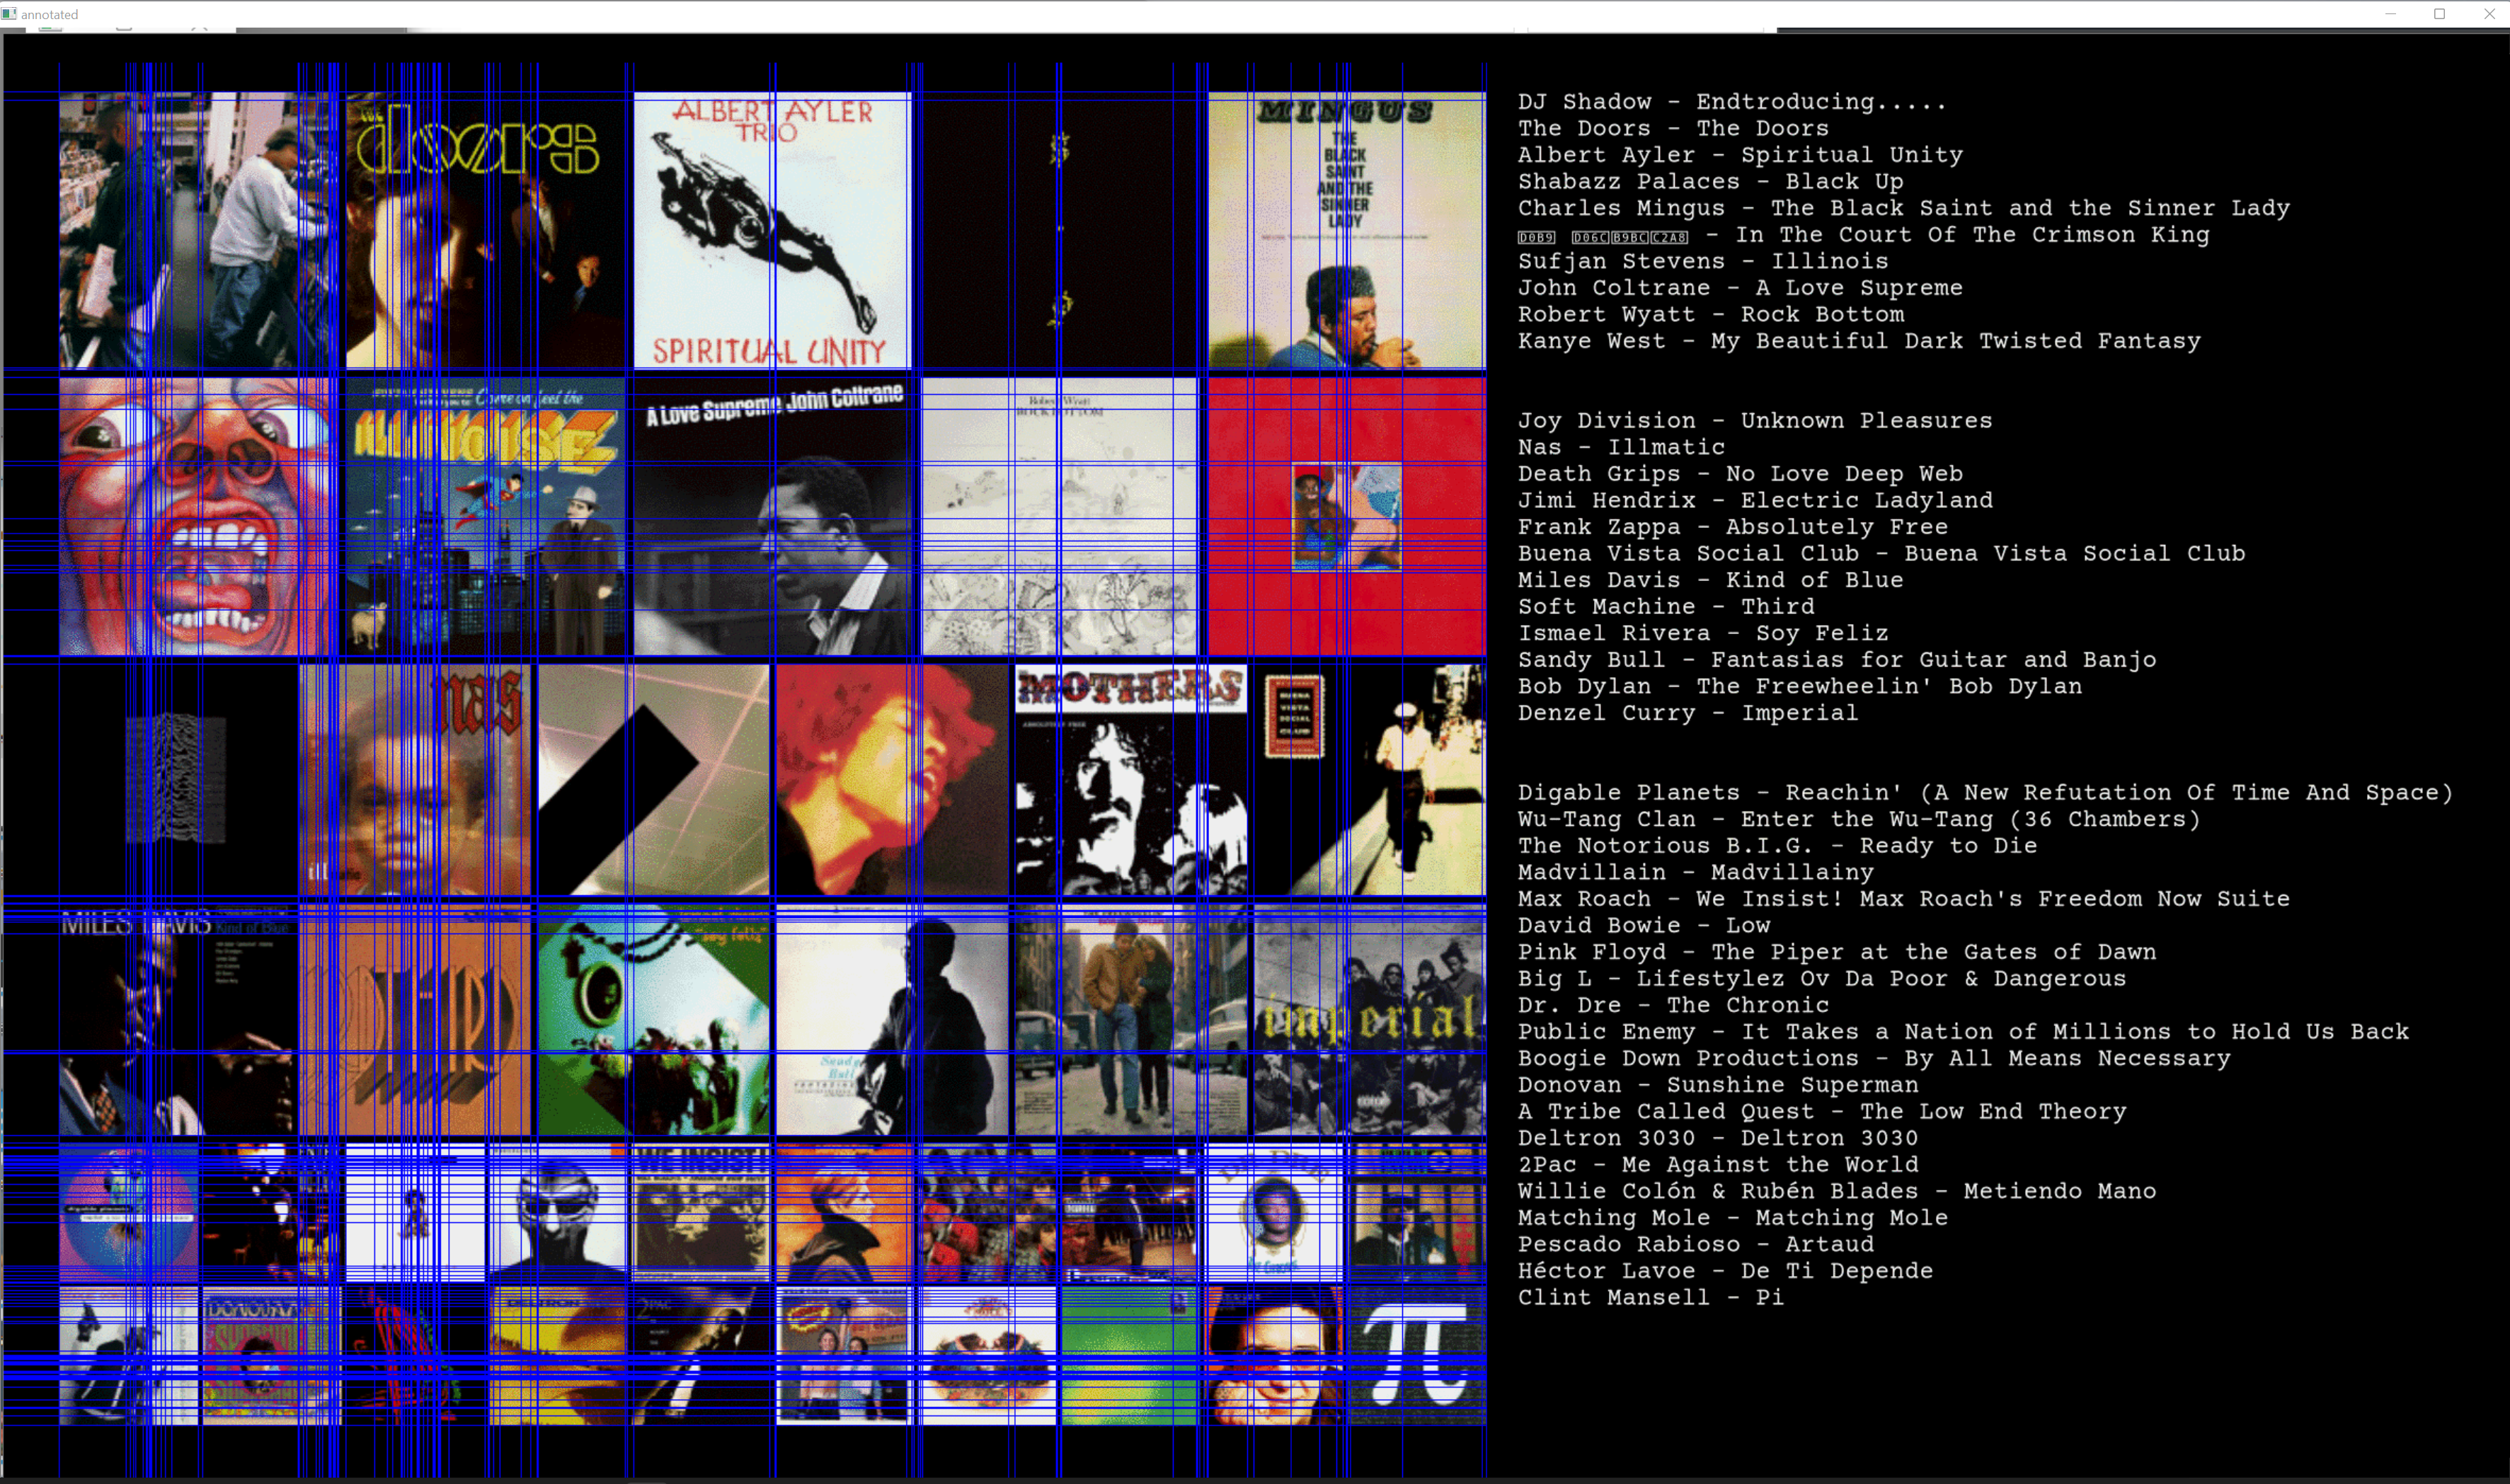Select 'Clint Mansell - Pi' text line

pyautogui.click(x=1650, y=1298)
